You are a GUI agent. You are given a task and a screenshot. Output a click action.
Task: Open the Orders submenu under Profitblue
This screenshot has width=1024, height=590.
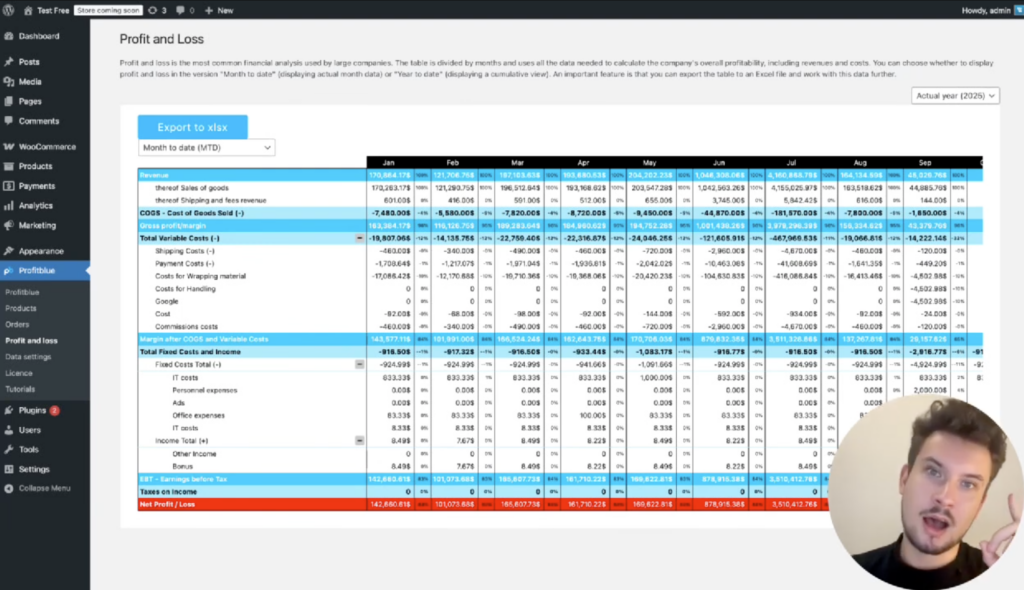click(x=17, y=324)
